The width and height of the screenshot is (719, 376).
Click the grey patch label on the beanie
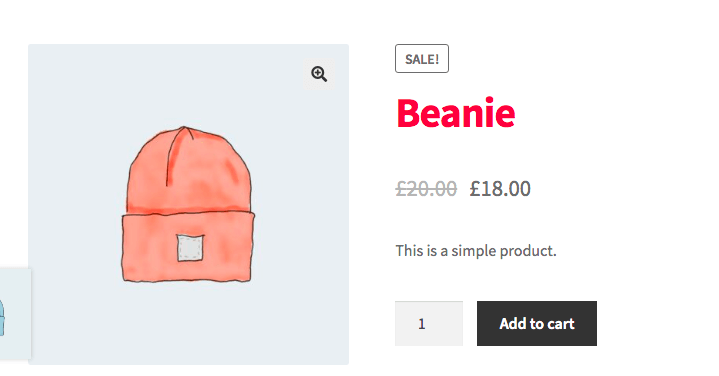click(190, 248)
